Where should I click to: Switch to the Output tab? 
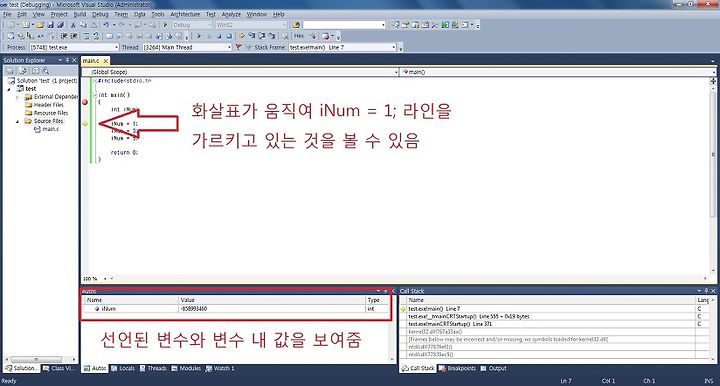pos(494,368)
